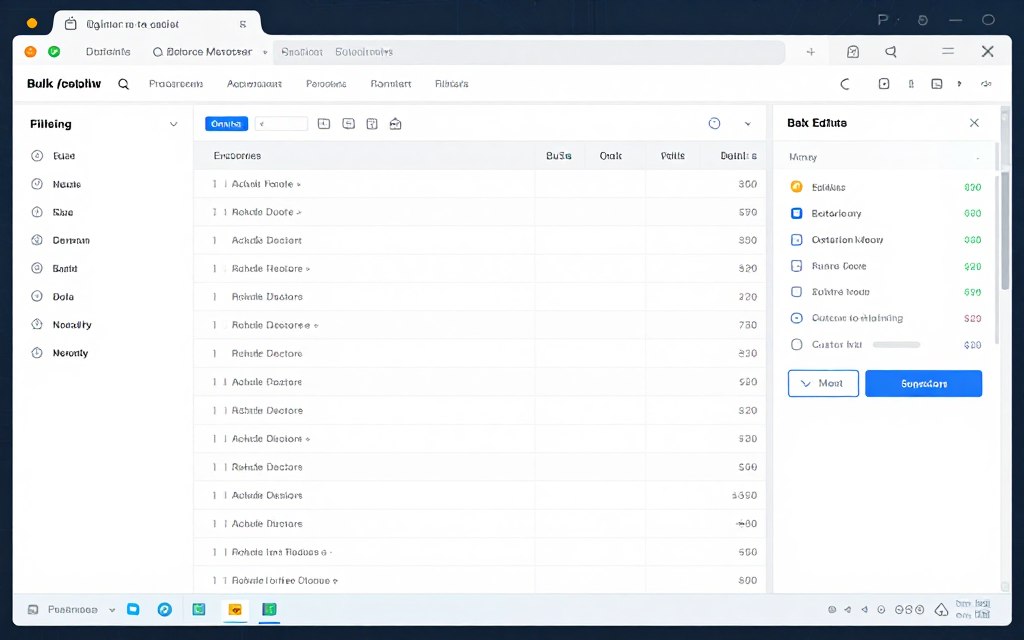
Task: Click the plus icon in browser bar
Action: 810,52
